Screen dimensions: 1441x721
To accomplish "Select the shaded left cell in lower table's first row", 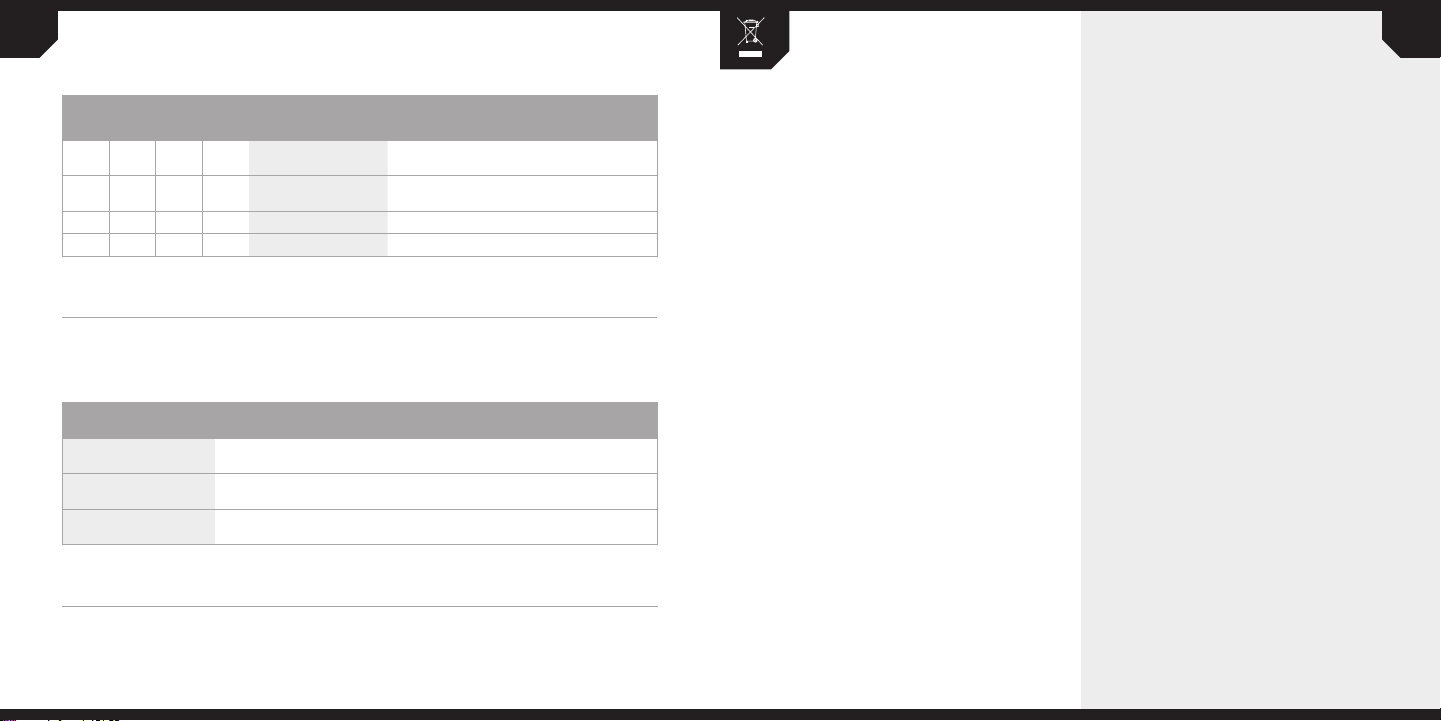I will [139, 456].
